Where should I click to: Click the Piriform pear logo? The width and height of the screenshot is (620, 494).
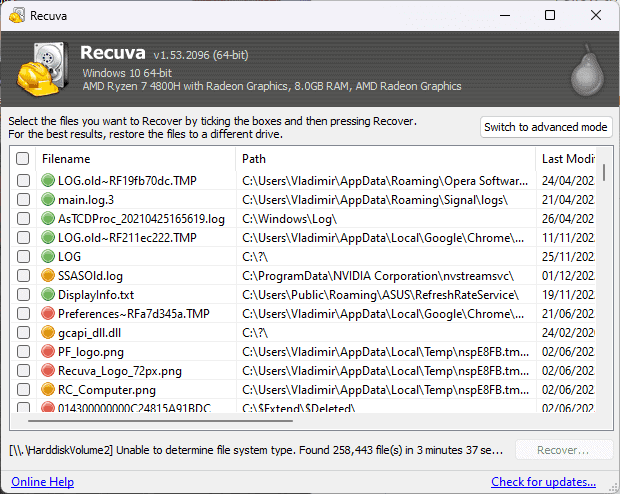(x=588, y=70)
